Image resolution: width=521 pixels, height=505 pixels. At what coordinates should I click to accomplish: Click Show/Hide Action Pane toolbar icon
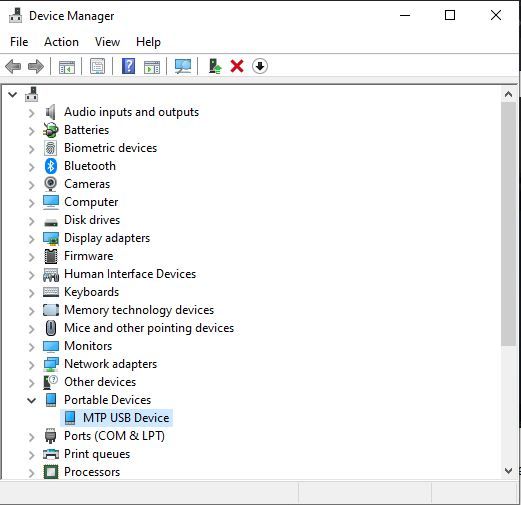coord(152,67)
